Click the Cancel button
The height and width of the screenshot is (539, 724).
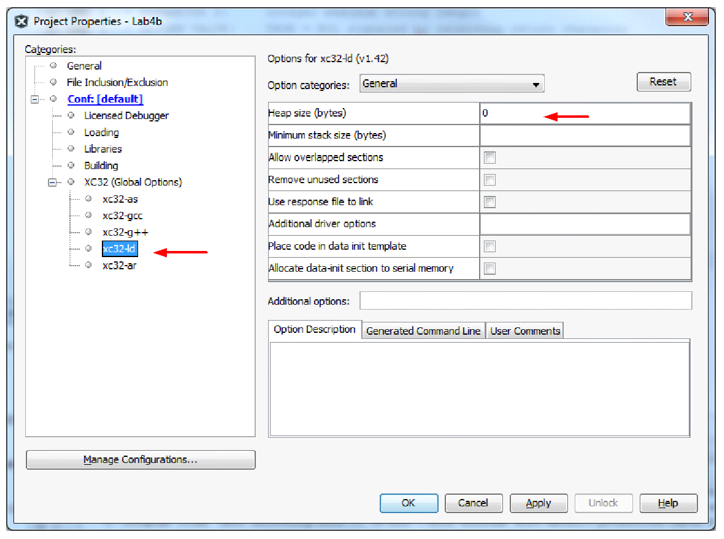click(x=473, y=503)
